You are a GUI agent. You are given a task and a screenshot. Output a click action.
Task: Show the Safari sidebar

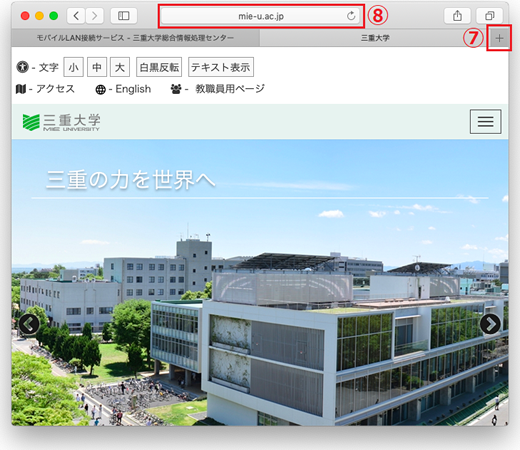[124, 16]
